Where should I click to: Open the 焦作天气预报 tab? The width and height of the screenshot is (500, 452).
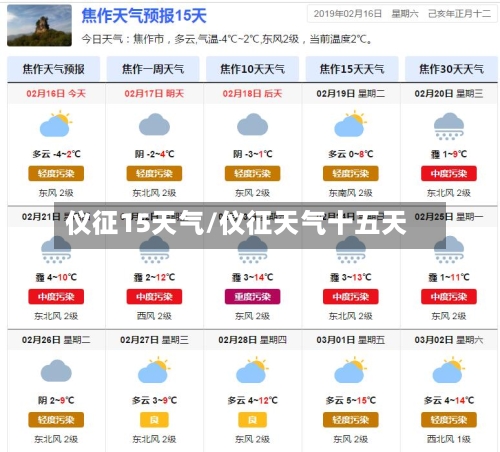click(x=53, y=69)
